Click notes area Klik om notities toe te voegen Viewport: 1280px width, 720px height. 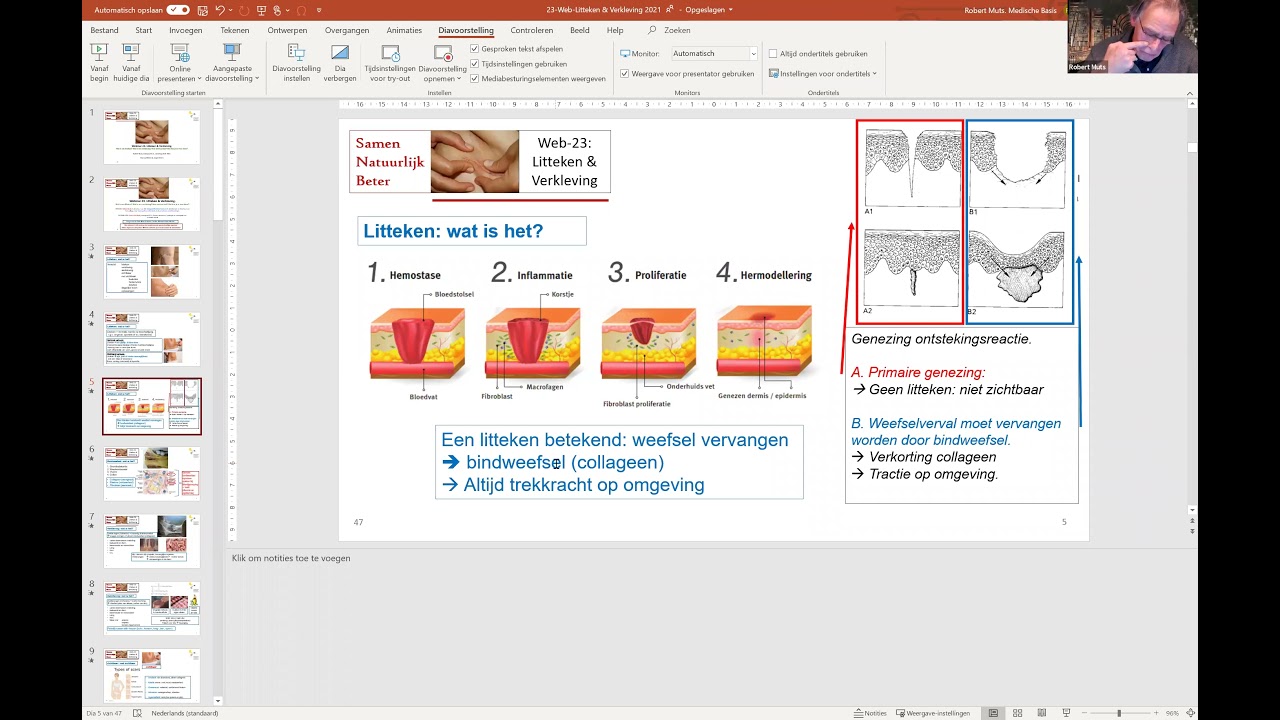pos(291,558)
